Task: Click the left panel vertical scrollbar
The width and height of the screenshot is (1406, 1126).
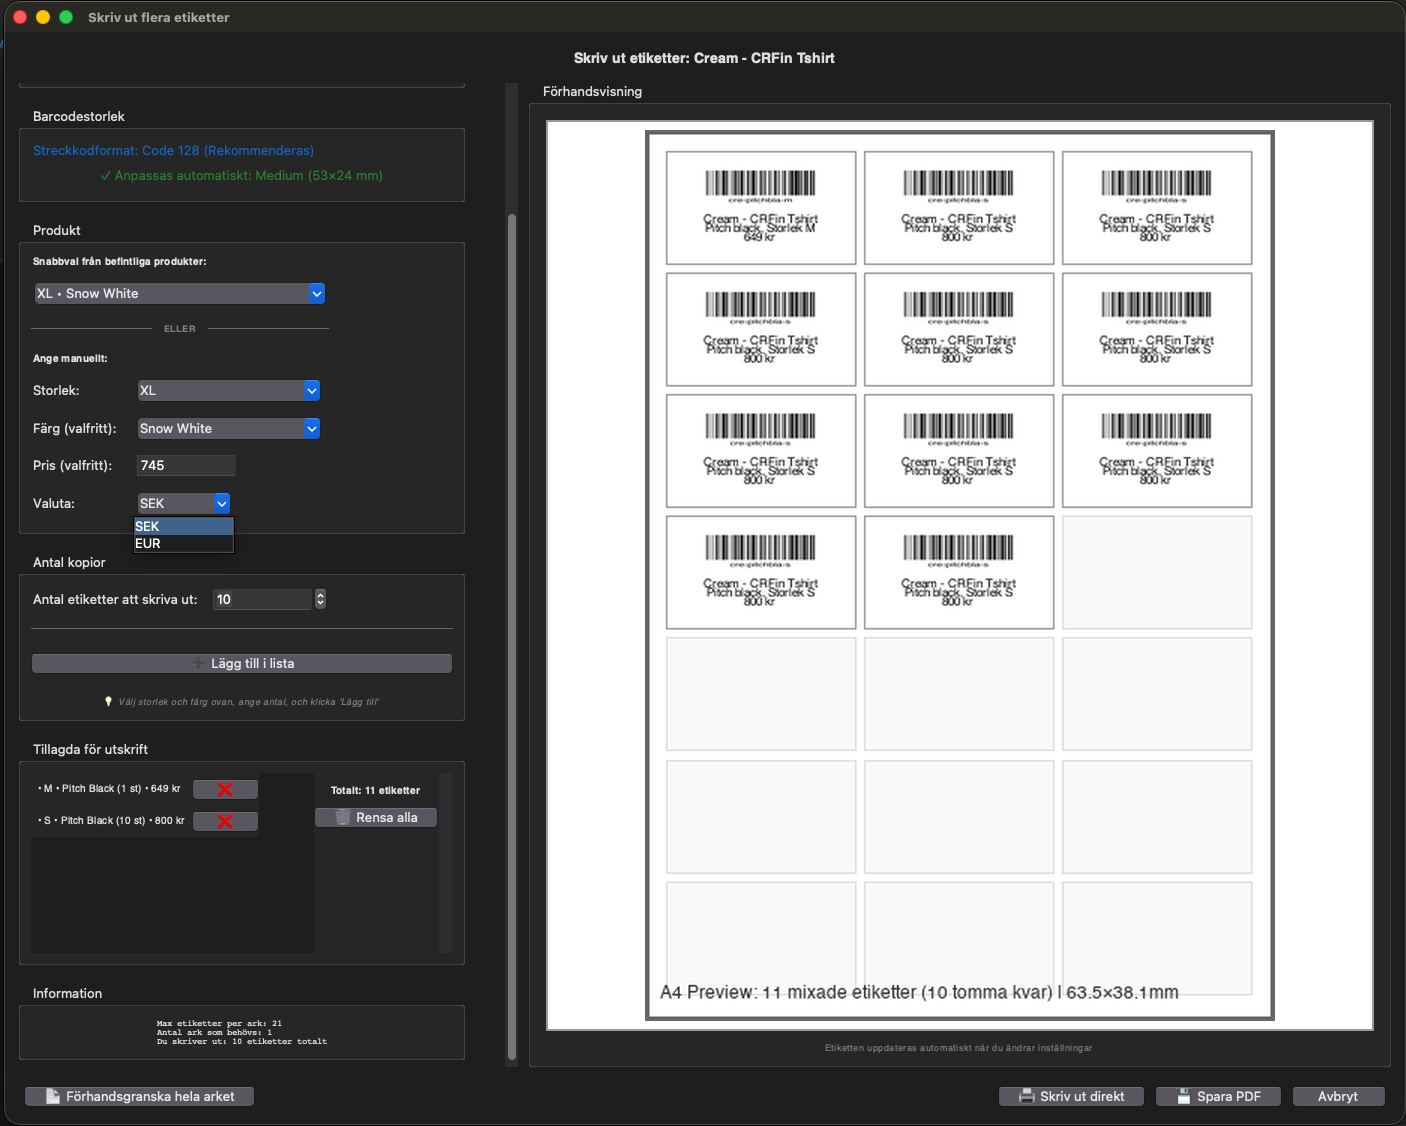Action: pyautogui.click(x=512, y=636)
